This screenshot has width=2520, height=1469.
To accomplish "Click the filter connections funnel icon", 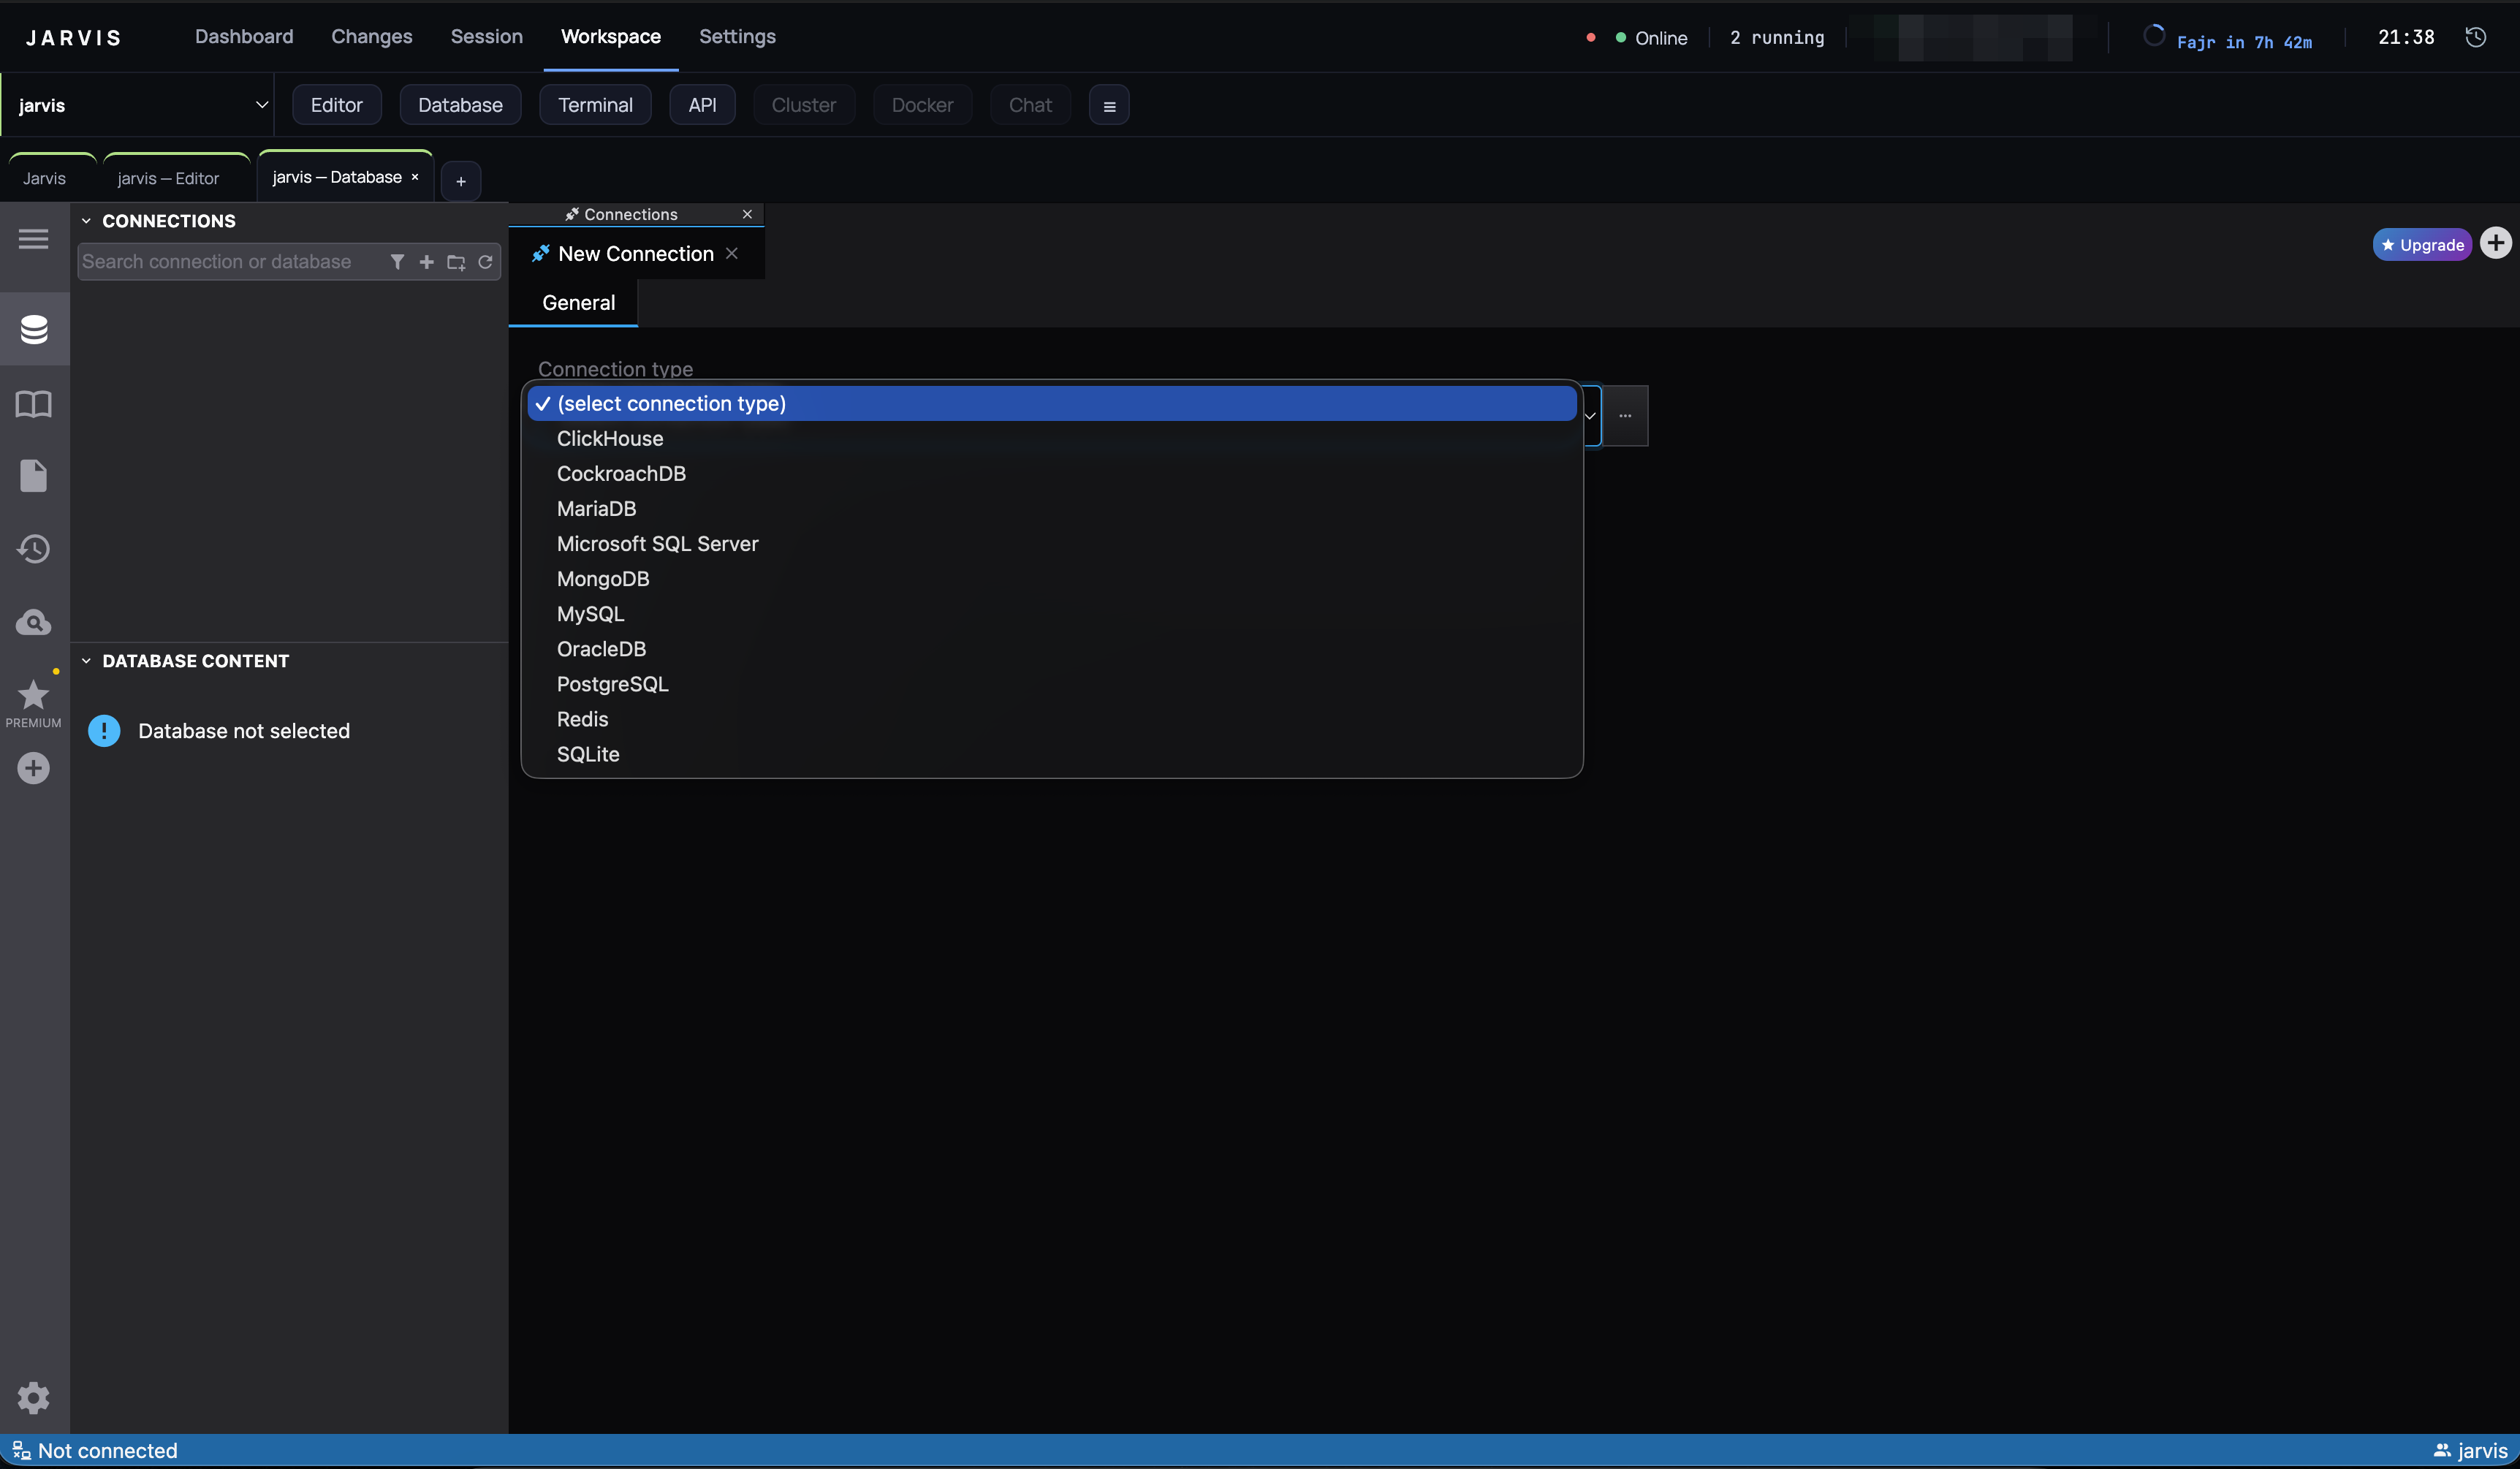I will [x=397, y=262].
